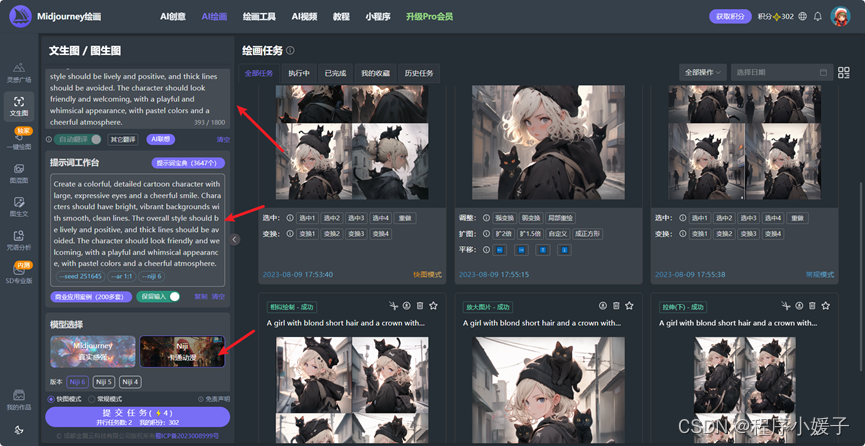Click 局部重绘 button
The height and width of the screenshot is (446, 865).
click(x=561, y=218)
